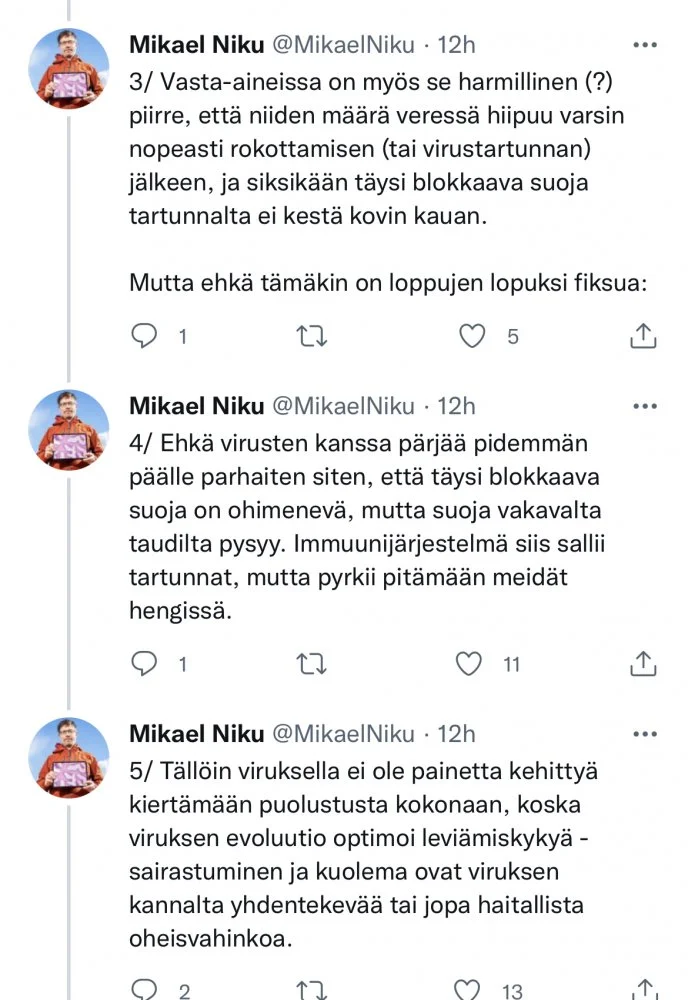The image size is (688, 1000).
Task: Click Mikael Niku's avatar on tweet 4/
Action: 68,430
